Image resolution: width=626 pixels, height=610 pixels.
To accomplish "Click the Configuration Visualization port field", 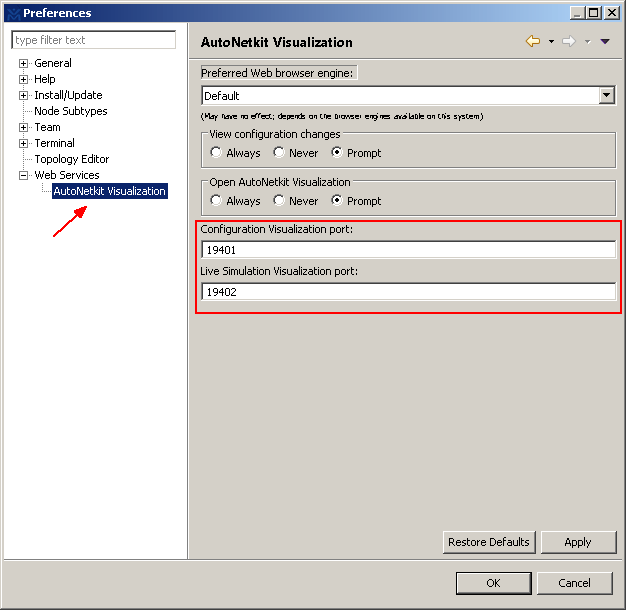I will click(408, 250).
